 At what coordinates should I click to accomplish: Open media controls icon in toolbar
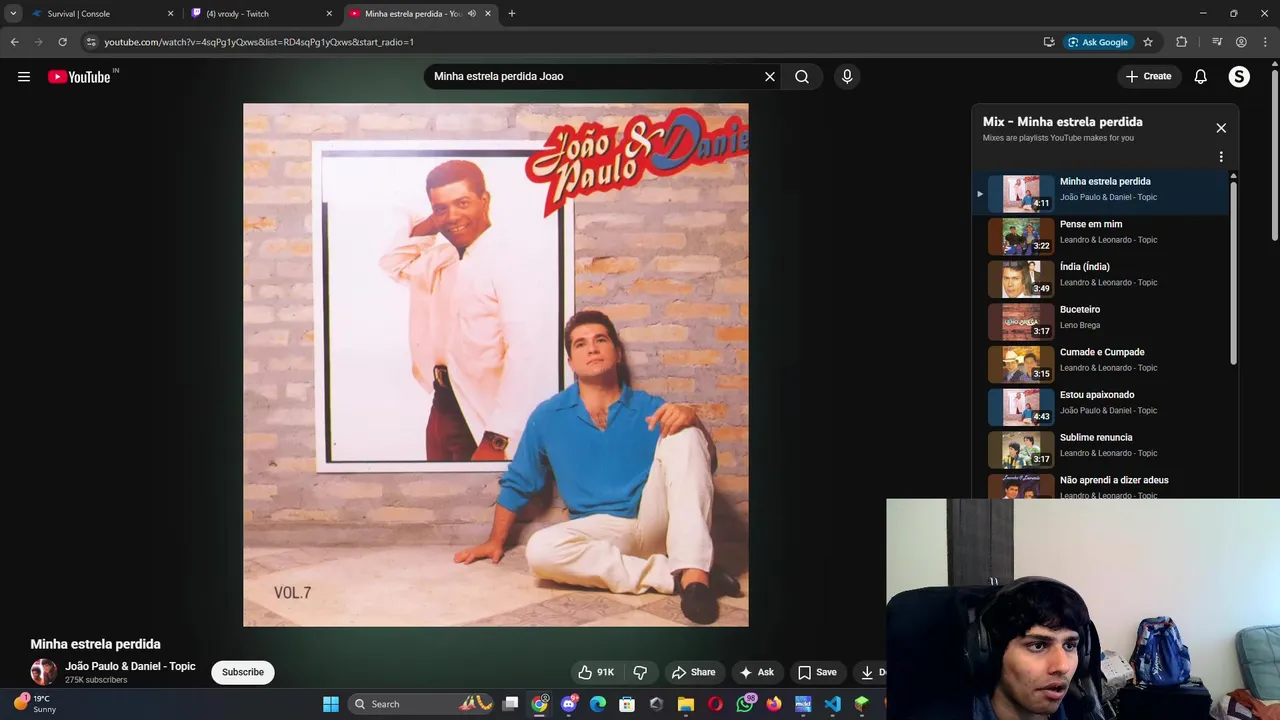(x=1217, y=42)
